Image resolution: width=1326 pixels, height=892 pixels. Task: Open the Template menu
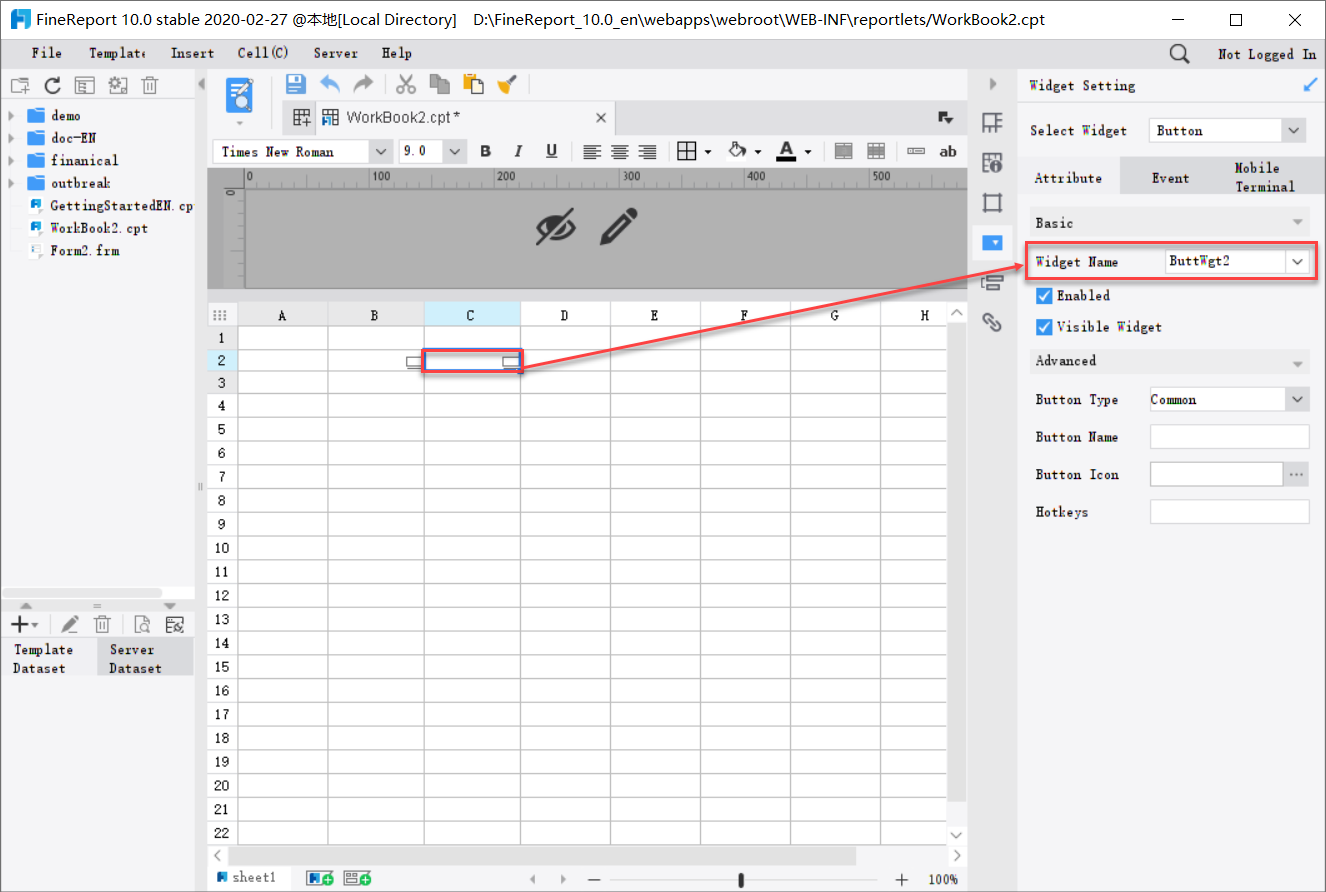(116, 53)
